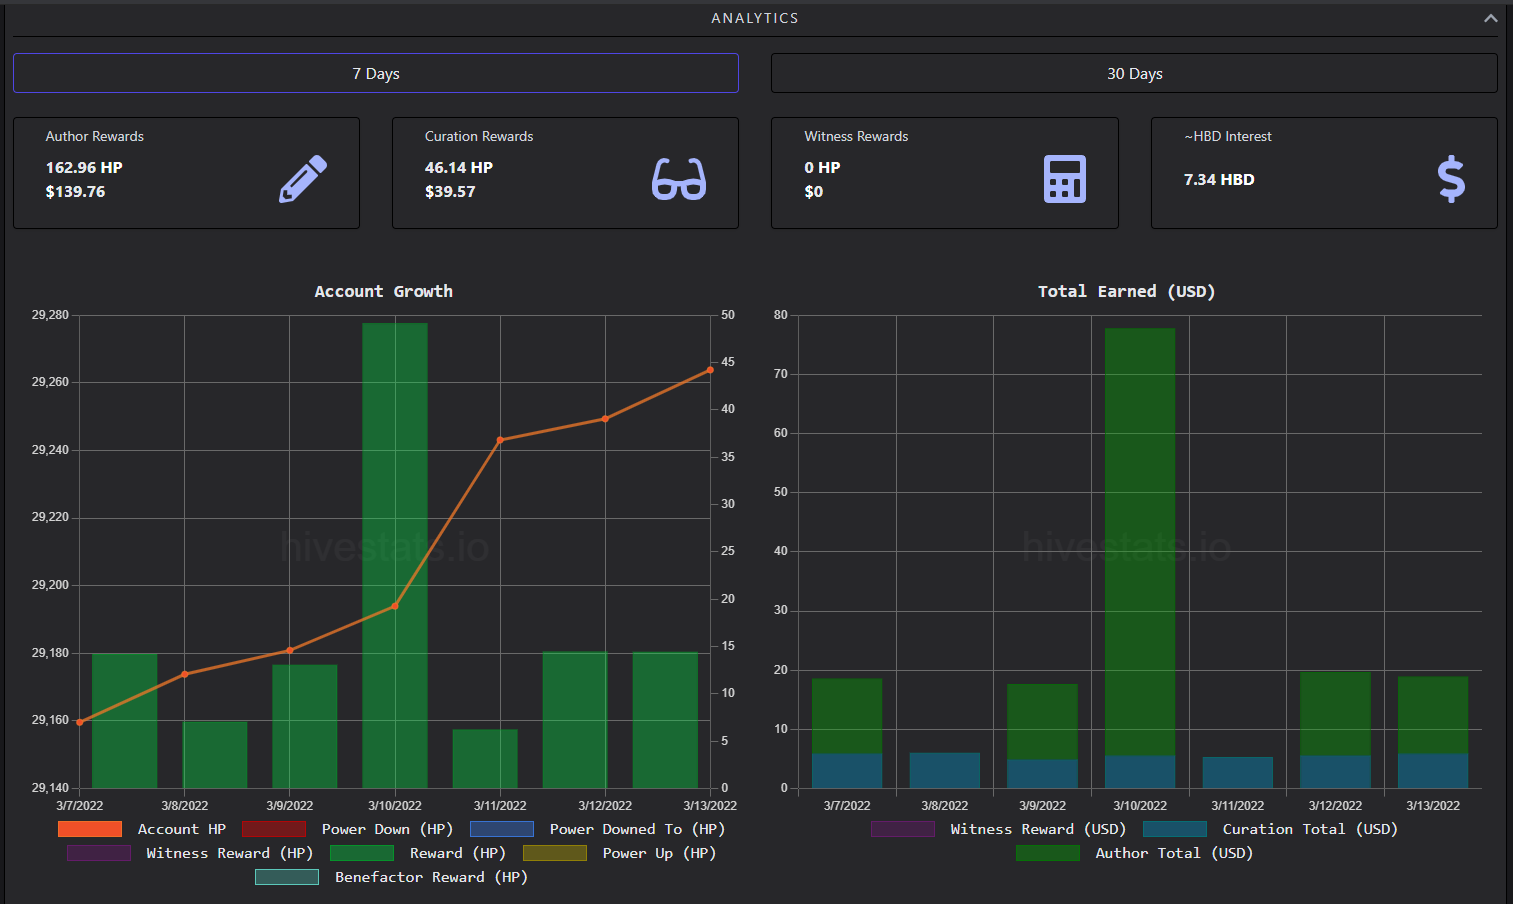Image resolution: width=1513 pixels, height=904 pixels.
Task: Switch to the 30 Days tab
Action: tap(1134, 73)
